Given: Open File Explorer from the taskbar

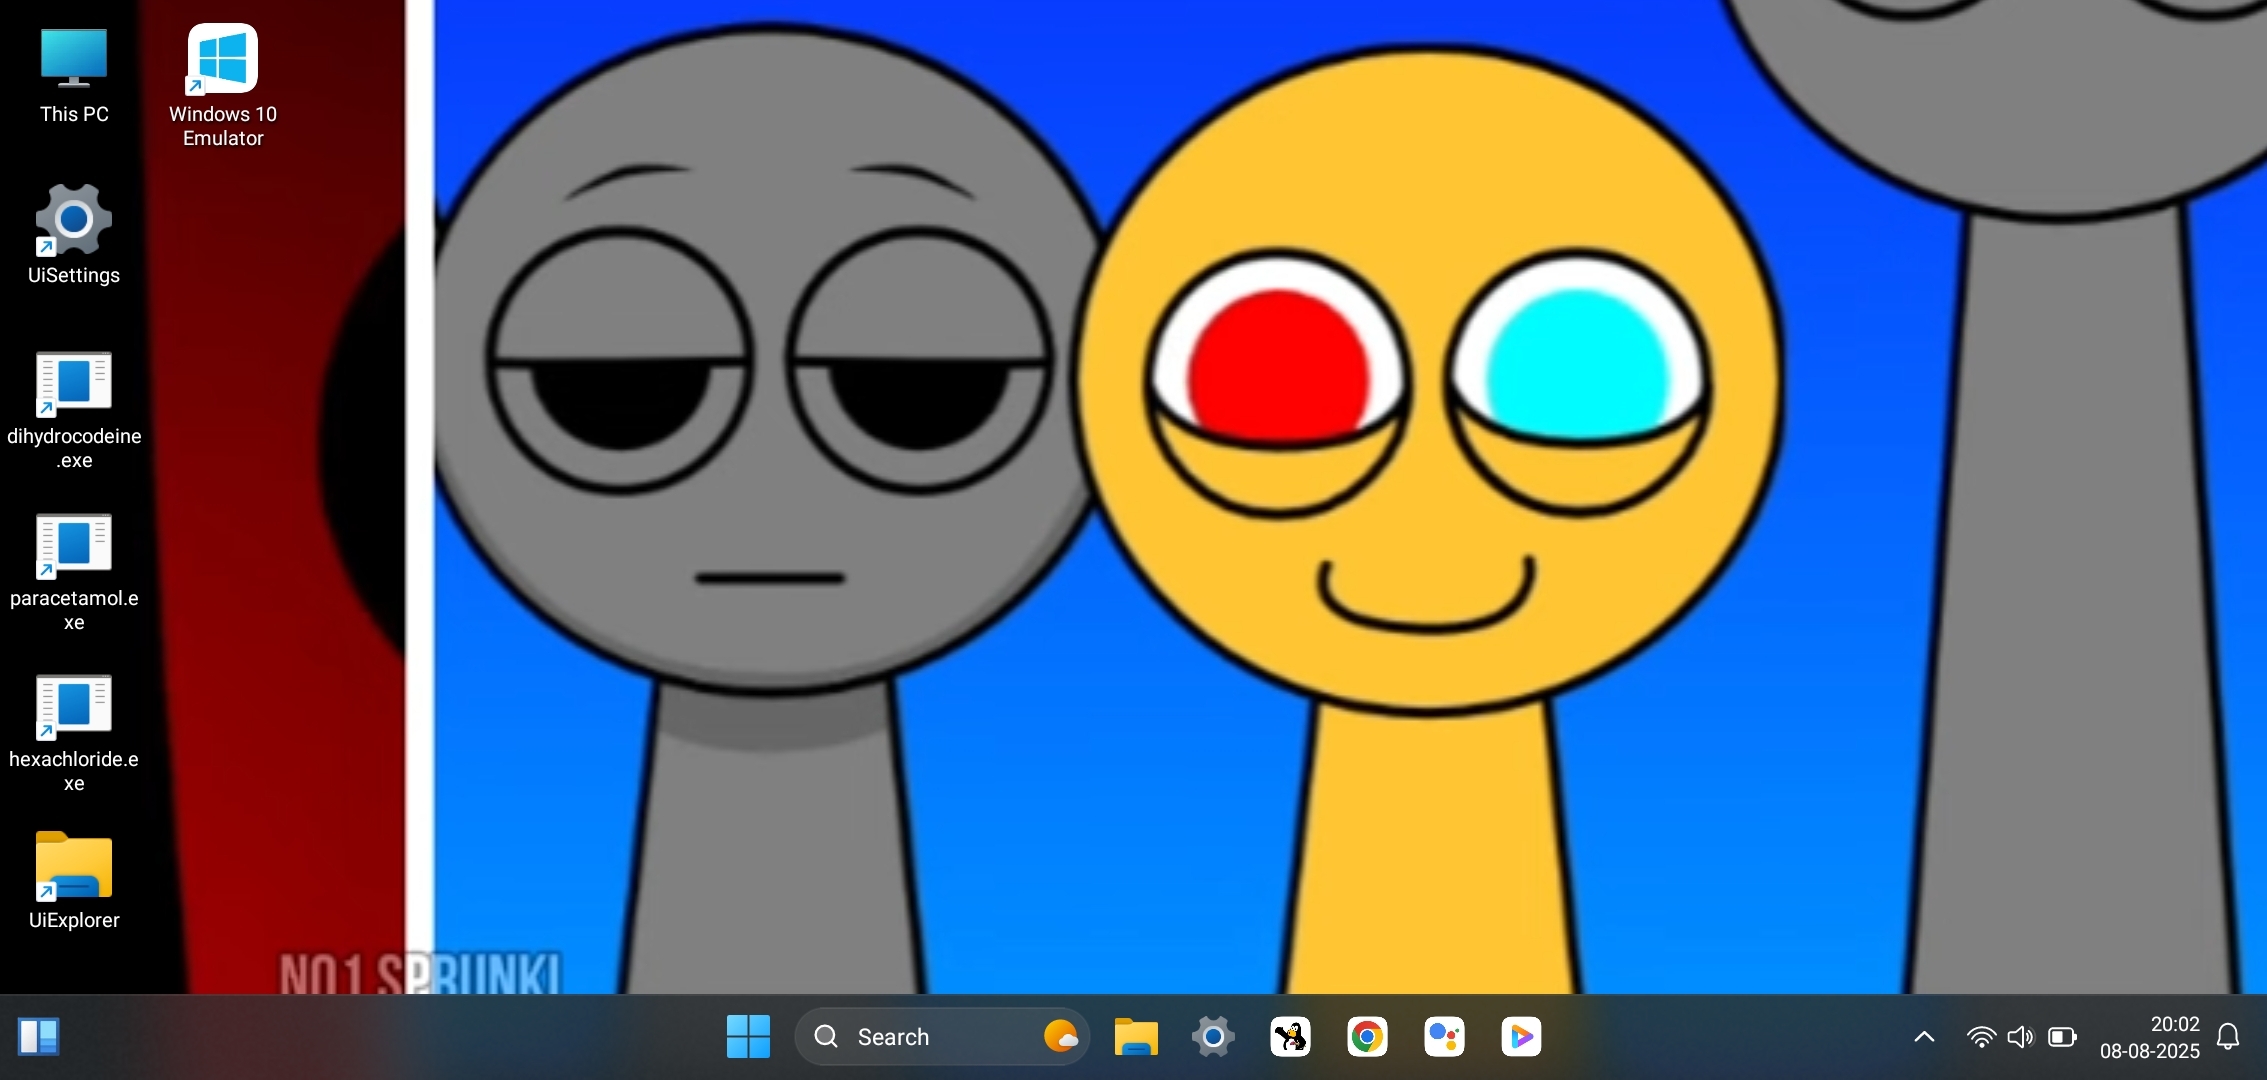Looking at the screenshot, I should pos(1136,1037).
